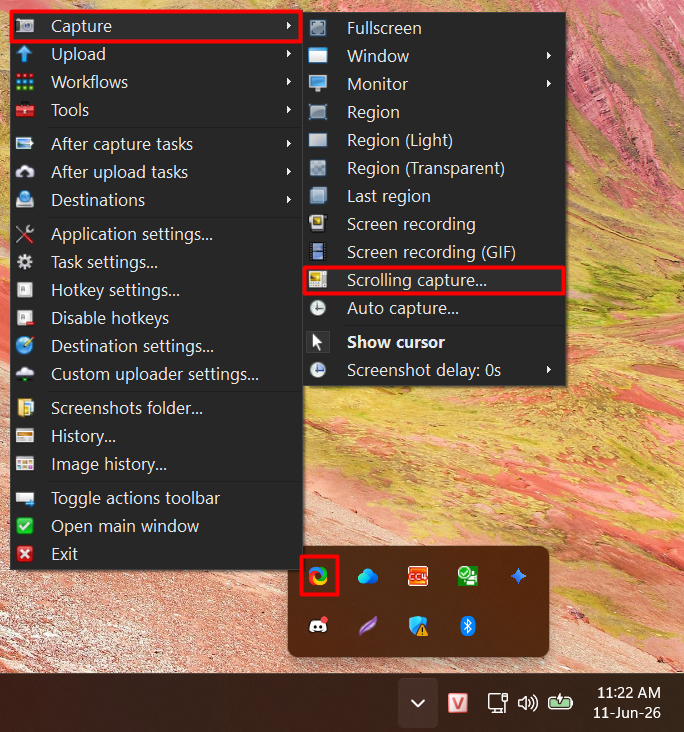The width and height of the screenshot is (684, 732).
Task: Click the ShareX tray icon
Action: 318,576
